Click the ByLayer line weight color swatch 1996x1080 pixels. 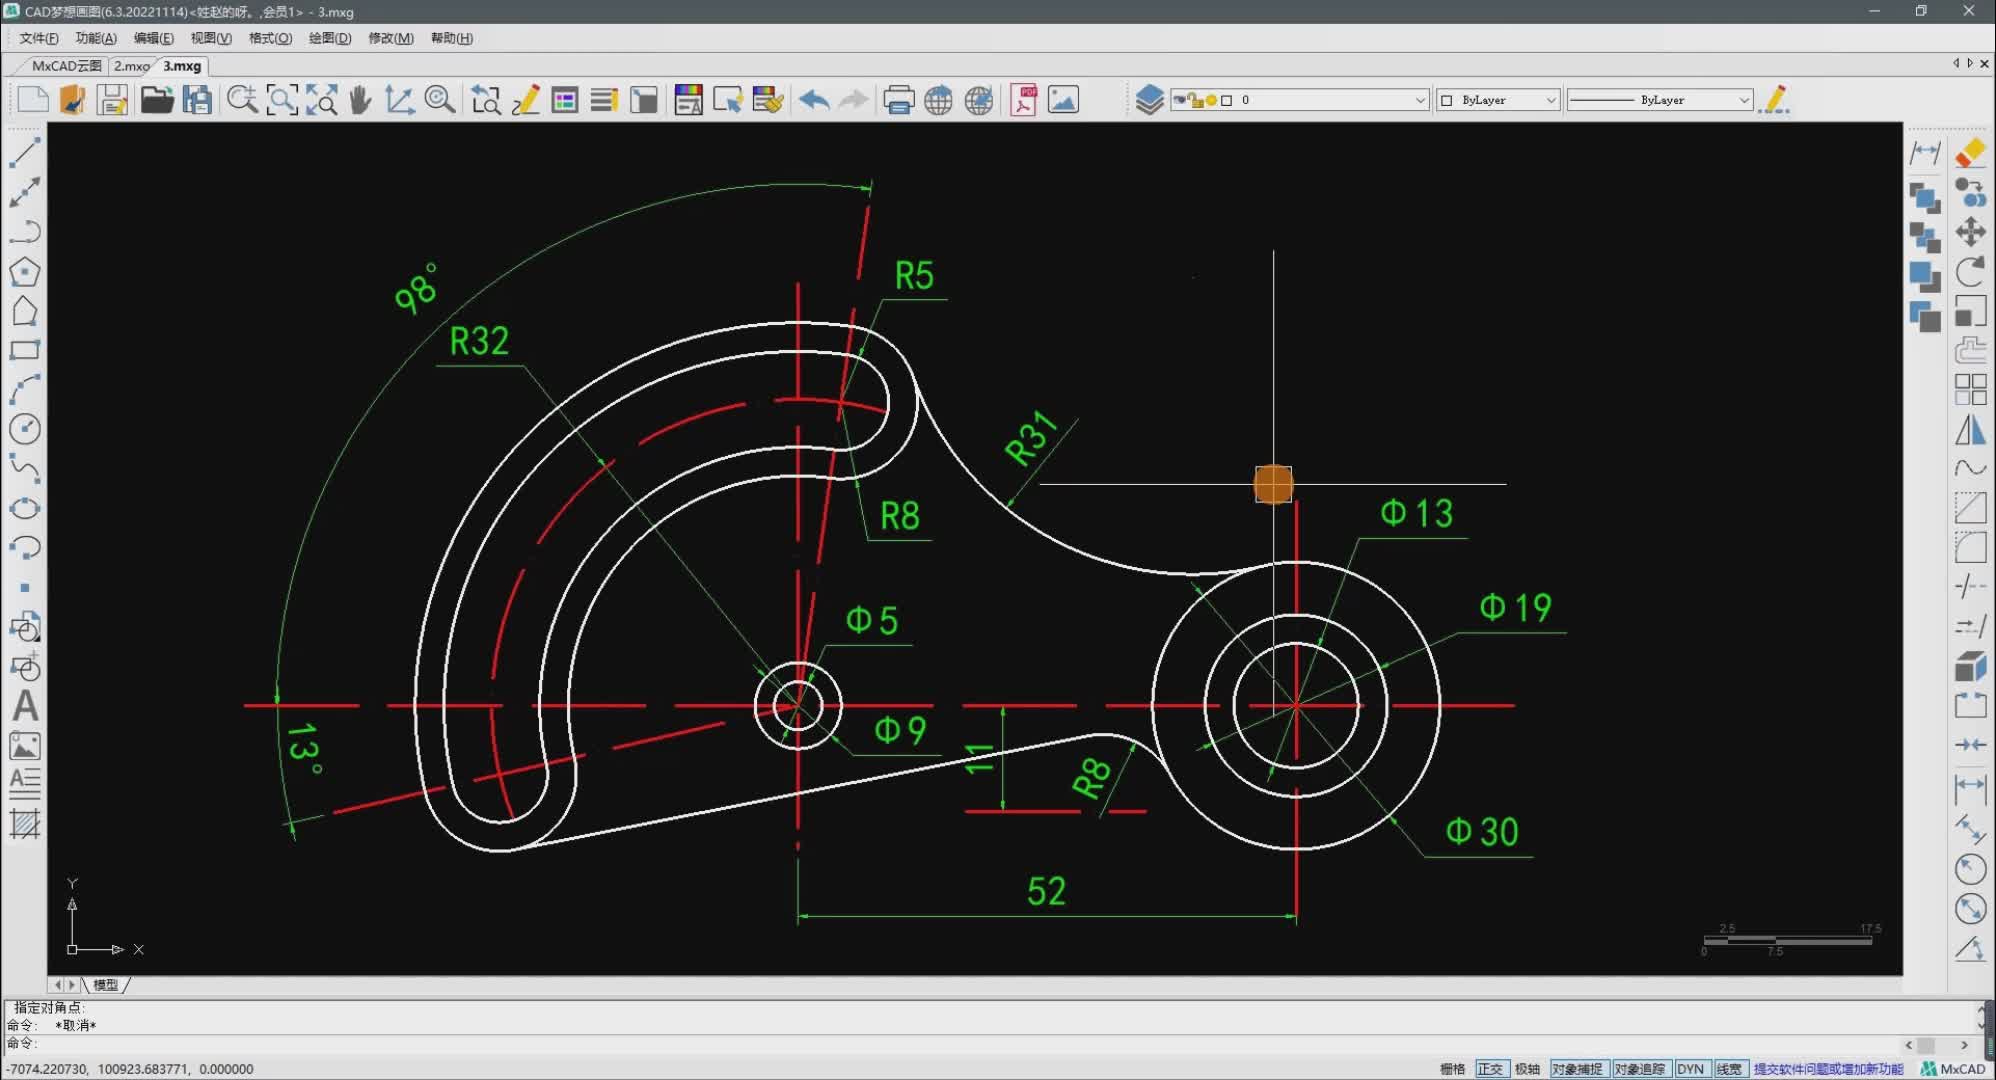point(1448,100)
